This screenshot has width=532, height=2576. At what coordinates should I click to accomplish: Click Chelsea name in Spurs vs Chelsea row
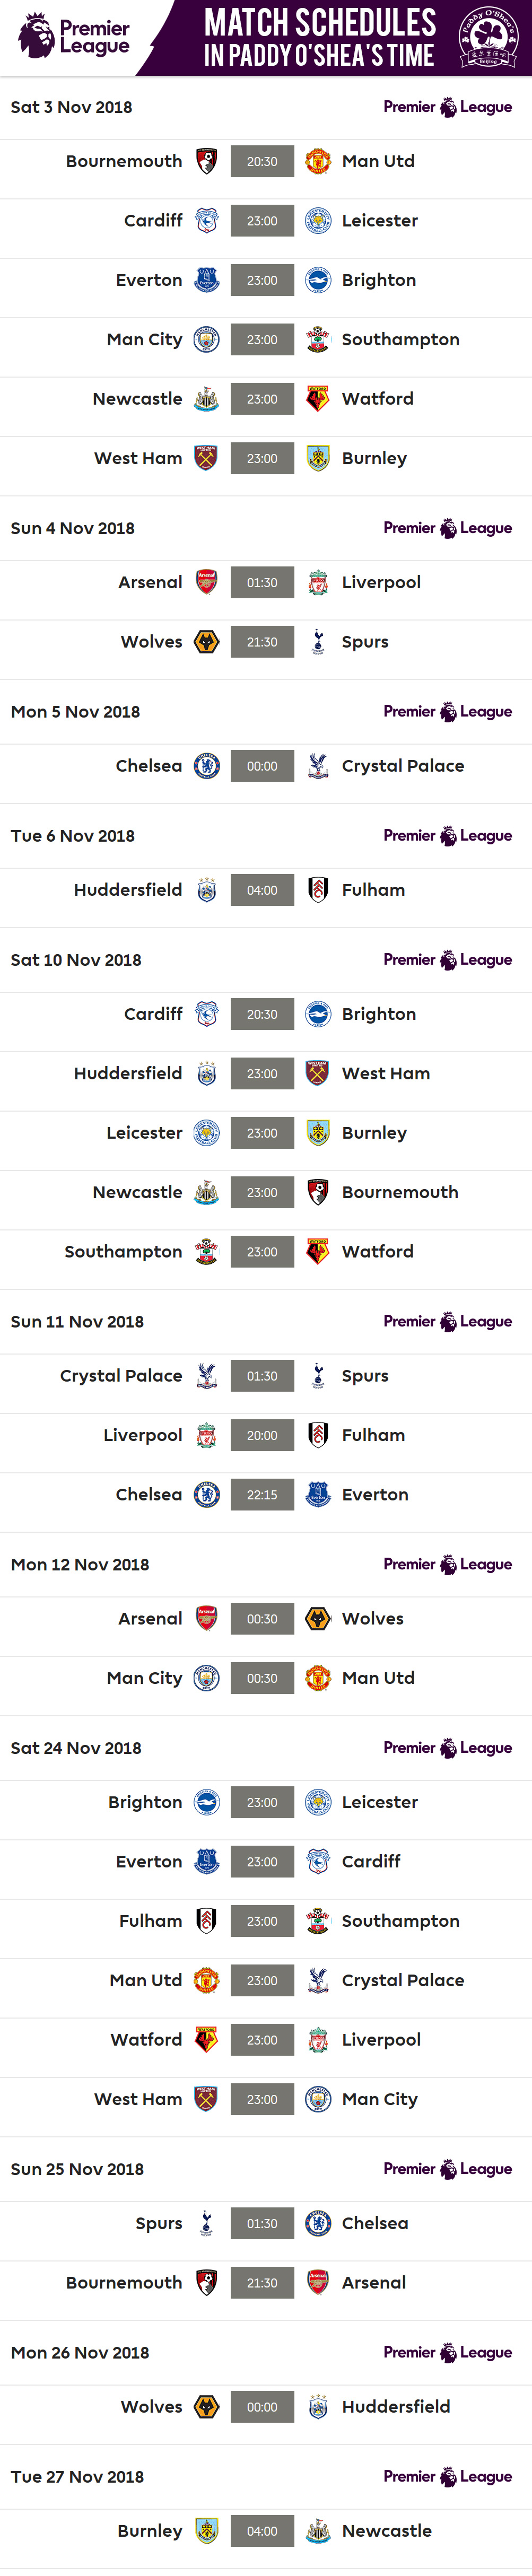(x=375, y=2224)
